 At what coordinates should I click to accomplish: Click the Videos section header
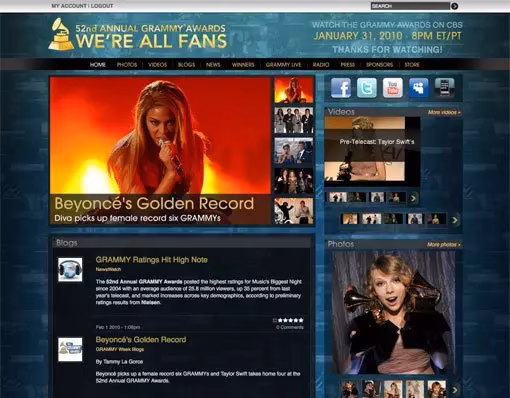point(341,112)
